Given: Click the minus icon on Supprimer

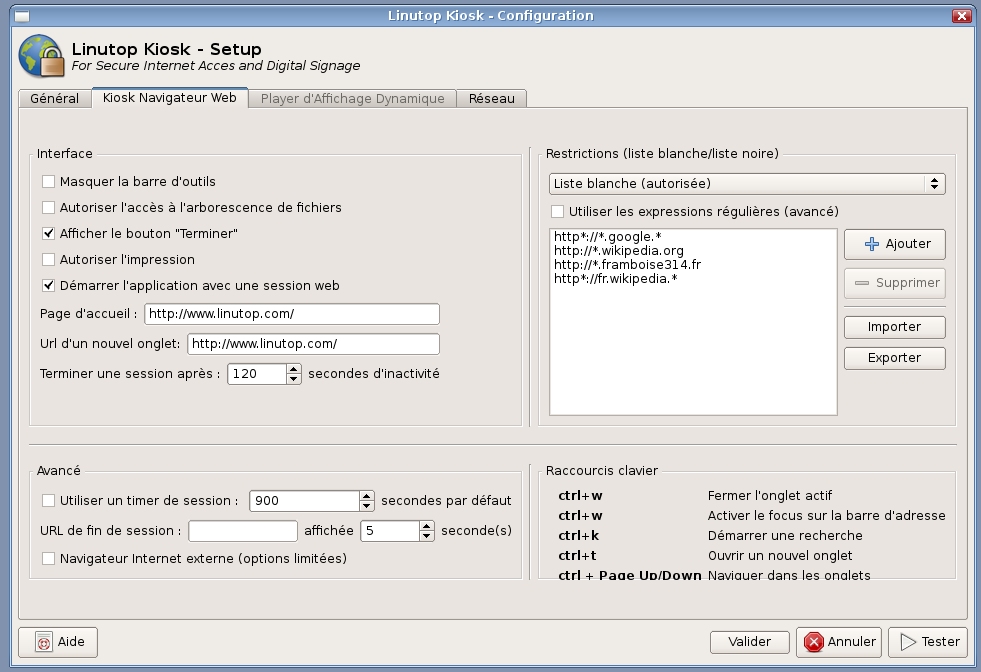Looking at the screenshot, I should [x=862, y=283].
